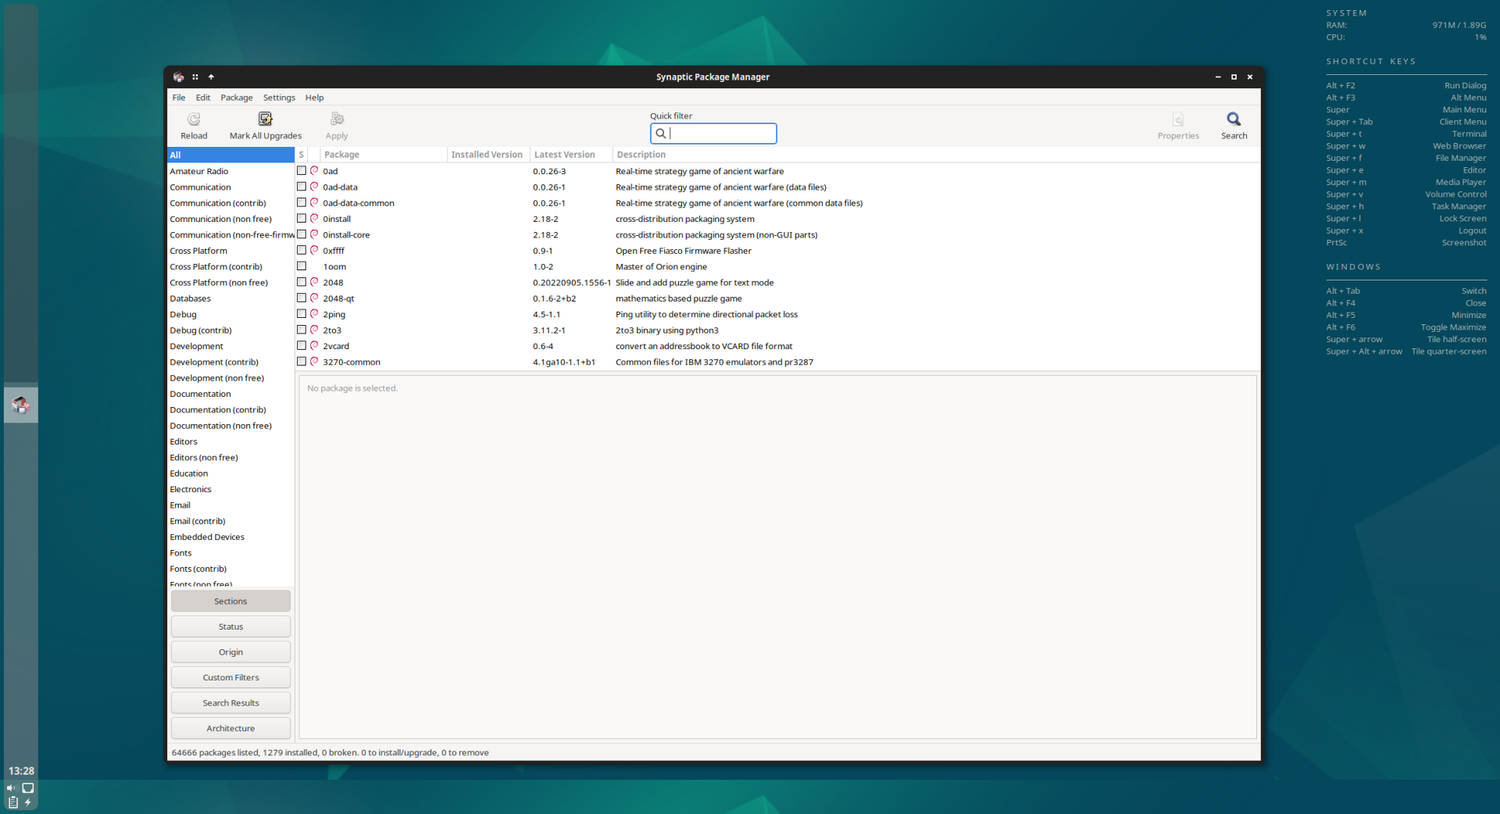Mark the 0install-core package checkbox
The height and width of the screenshot is (814, 1500).
coord(301,234)
